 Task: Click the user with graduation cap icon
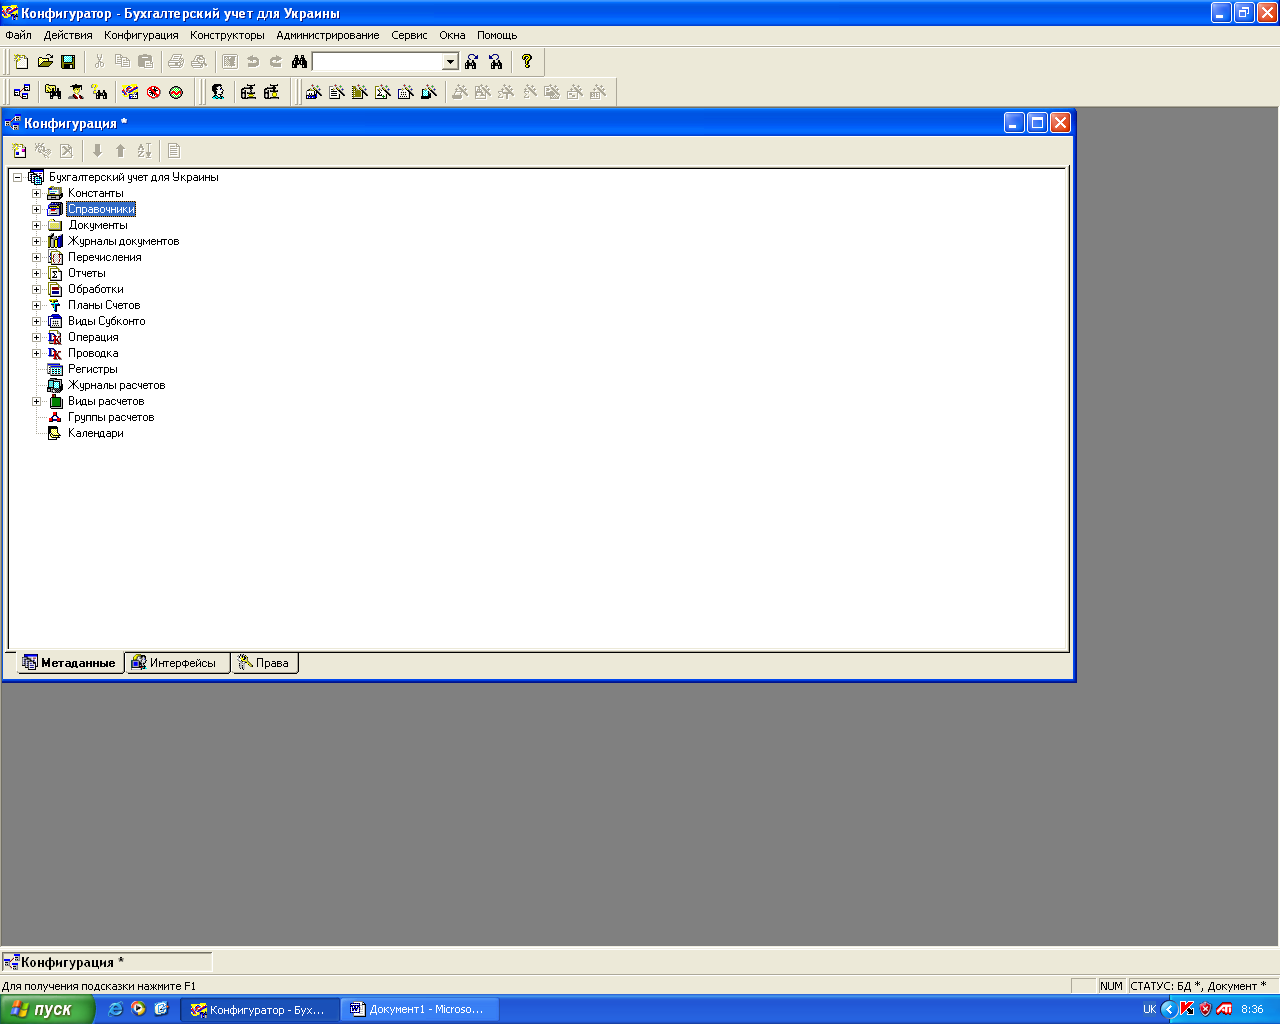coord(76,92)
